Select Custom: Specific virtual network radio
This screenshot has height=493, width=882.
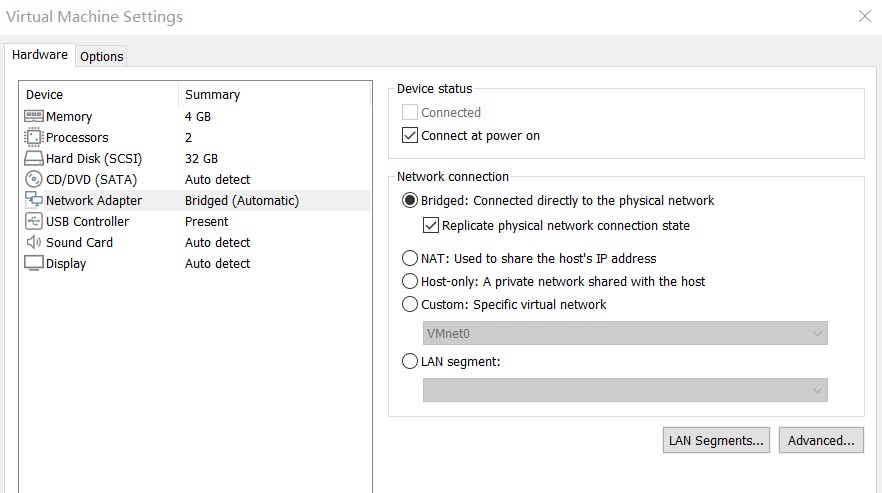[x=410, y=304]
